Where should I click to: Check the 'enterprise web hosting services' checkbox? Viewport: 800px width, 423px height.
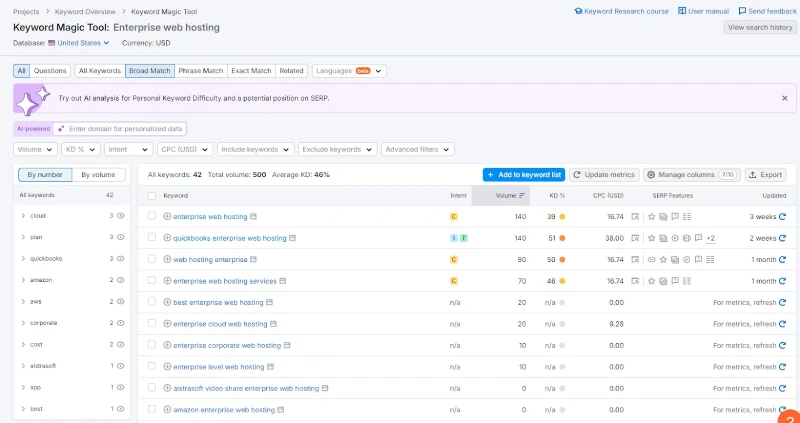(152, 280)
